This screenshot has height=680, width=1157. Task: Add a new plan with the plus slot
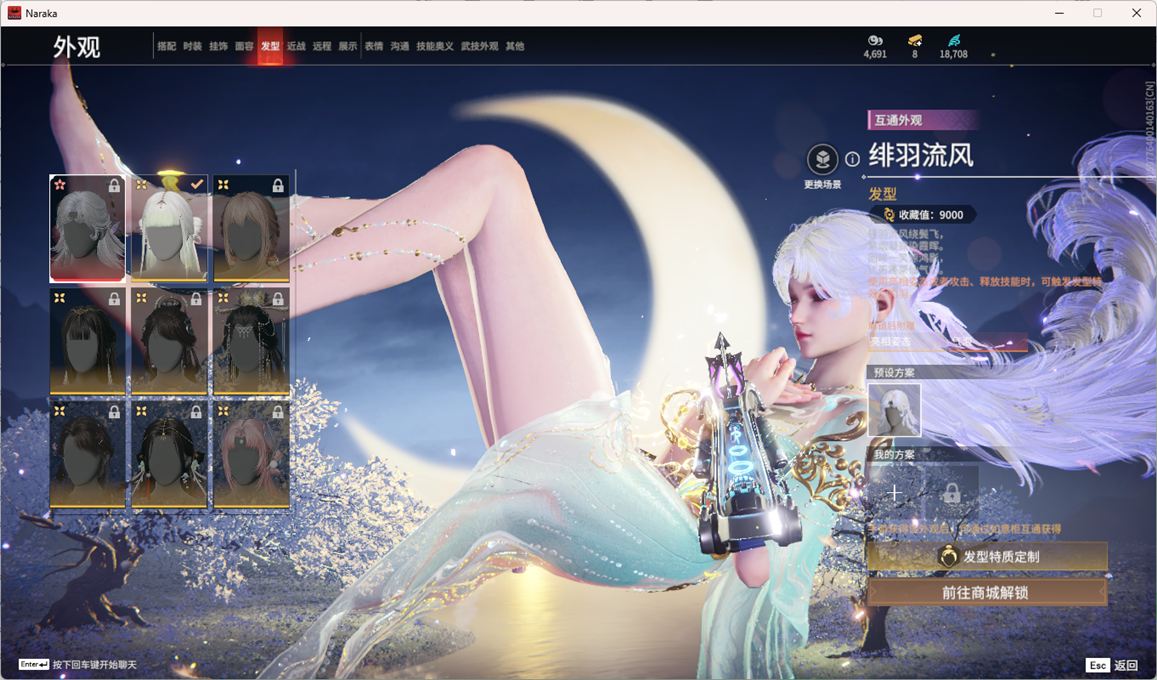click(894, 493)
